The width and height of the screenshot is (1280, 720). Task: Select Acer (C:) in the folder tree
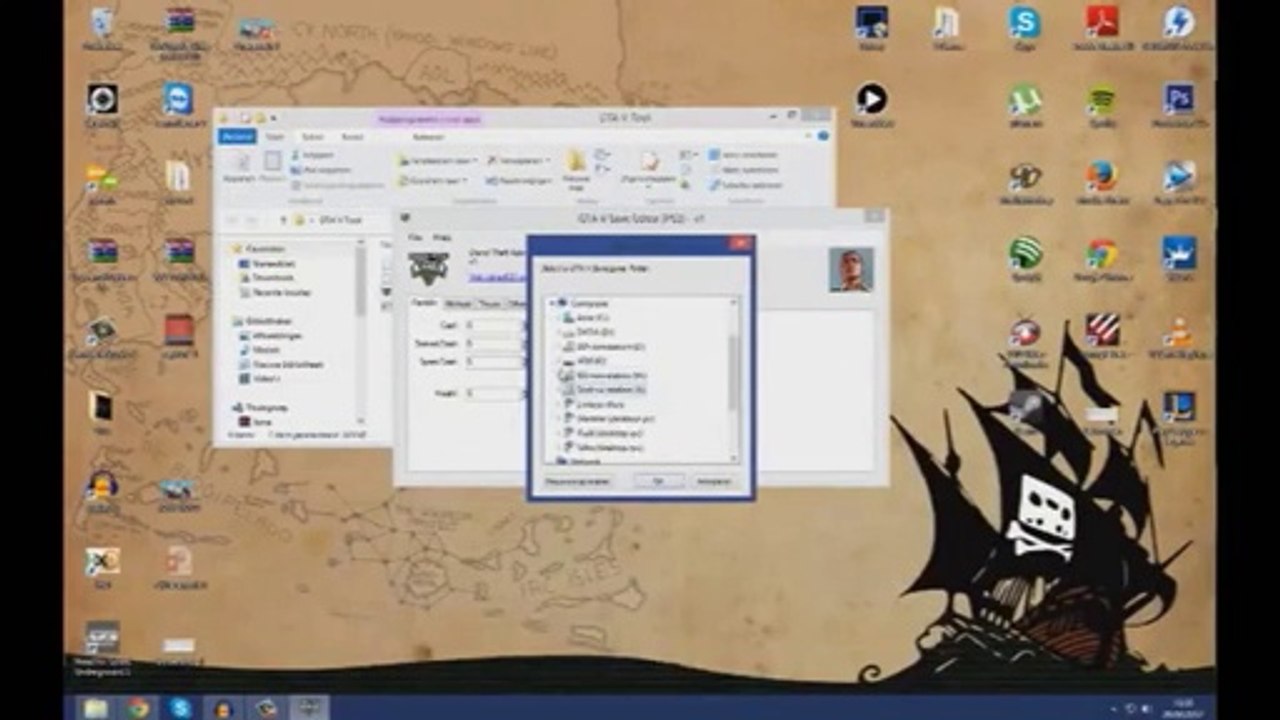(585, 317)
